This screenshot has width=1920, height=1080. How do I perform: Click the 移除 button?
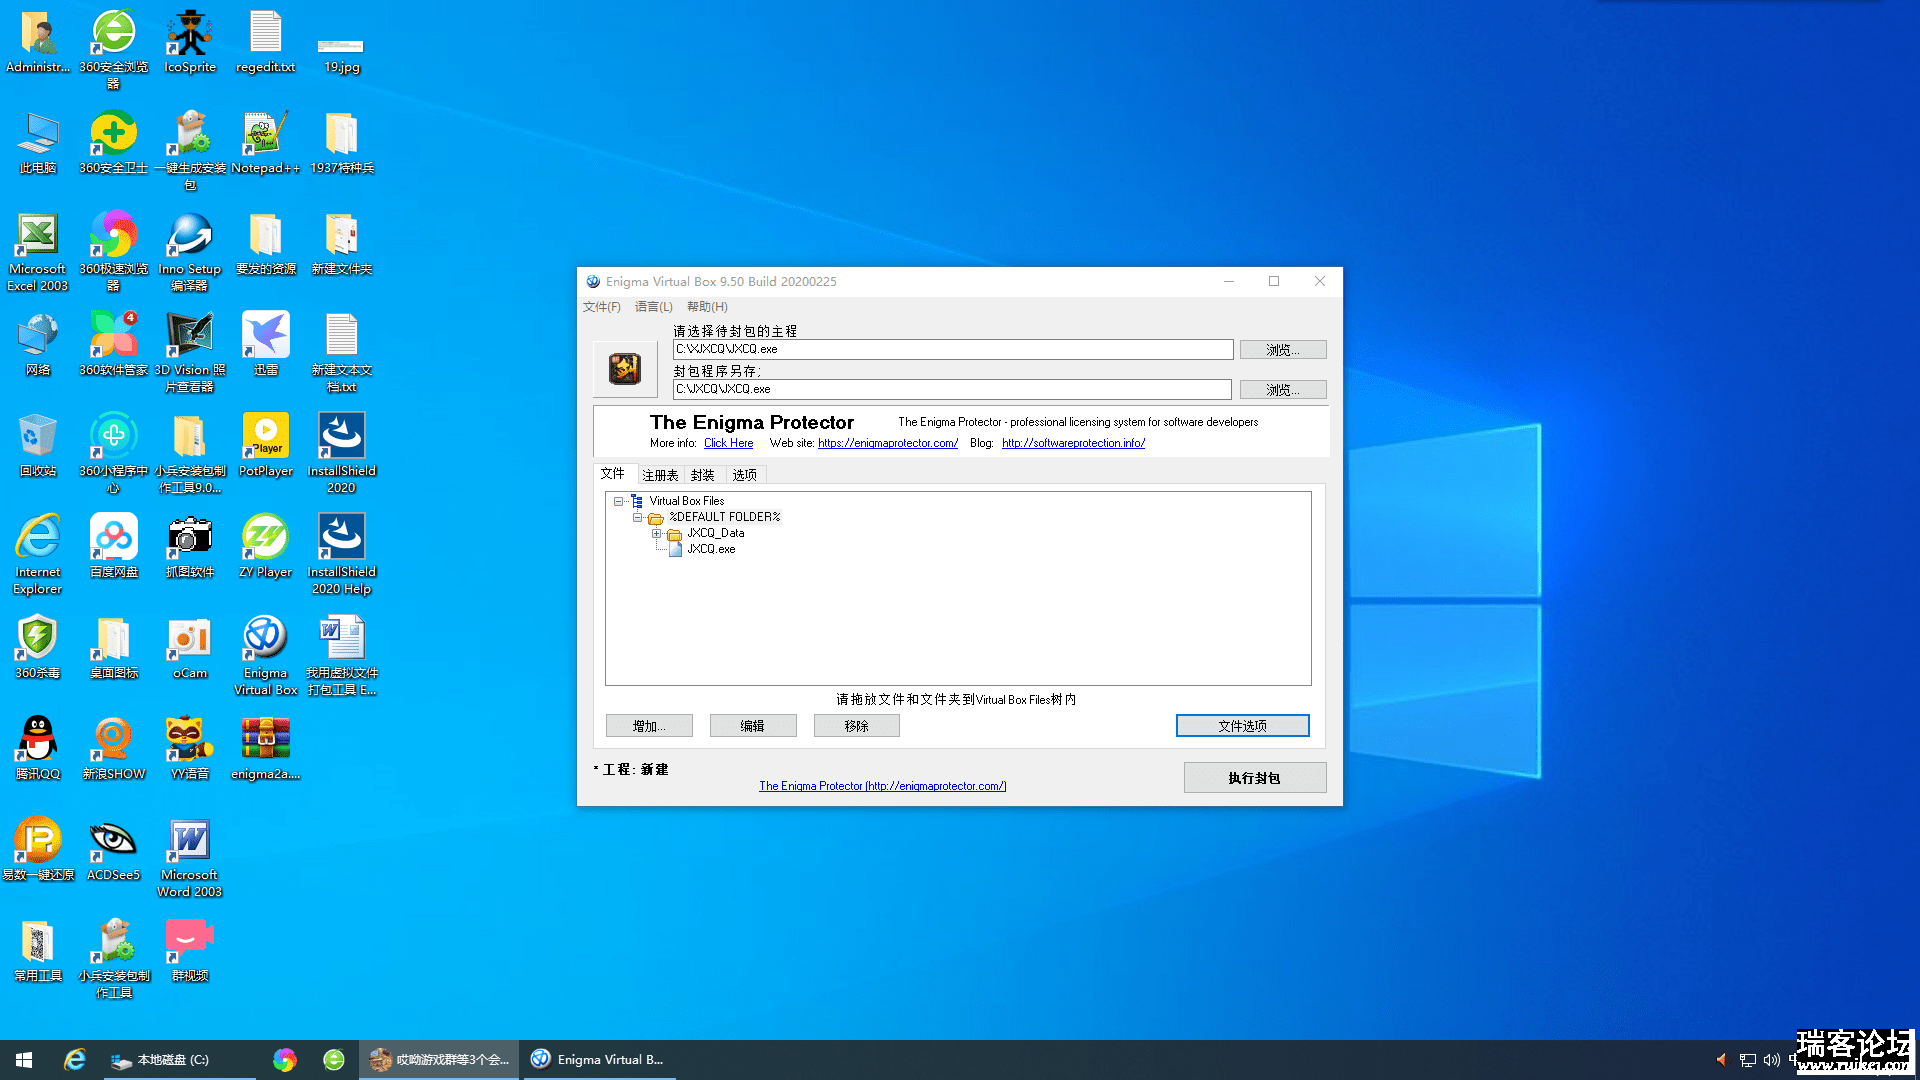pos(857,726)
